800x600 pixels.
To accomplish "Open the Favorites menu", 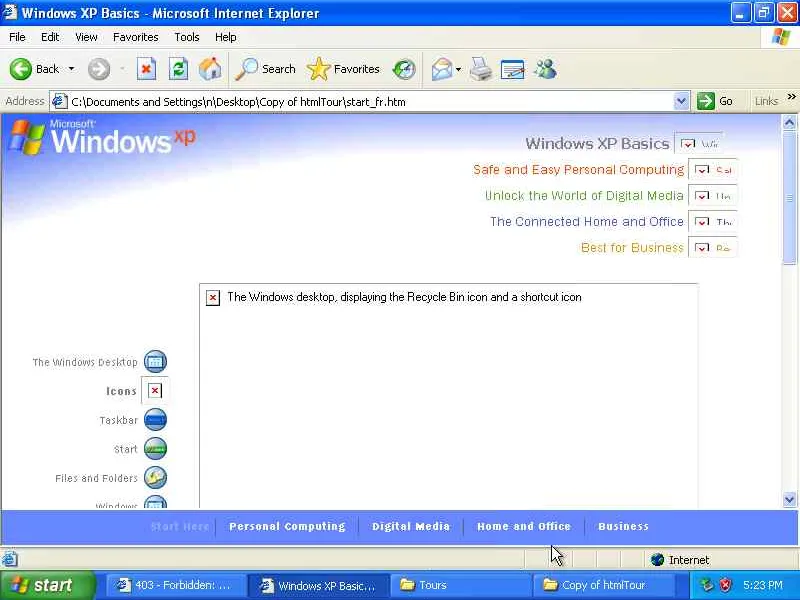I will click(x=135, y=37).
